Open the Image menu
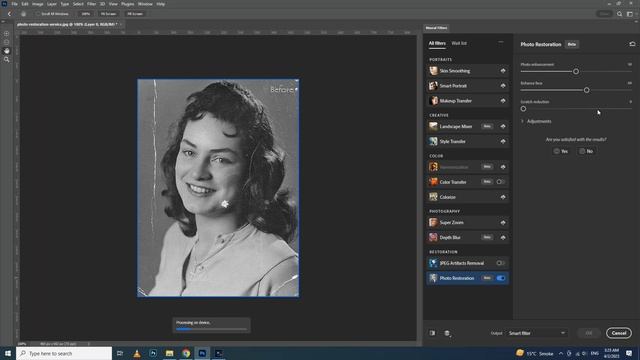Screen dimensions: 640x360 (38, 4)
